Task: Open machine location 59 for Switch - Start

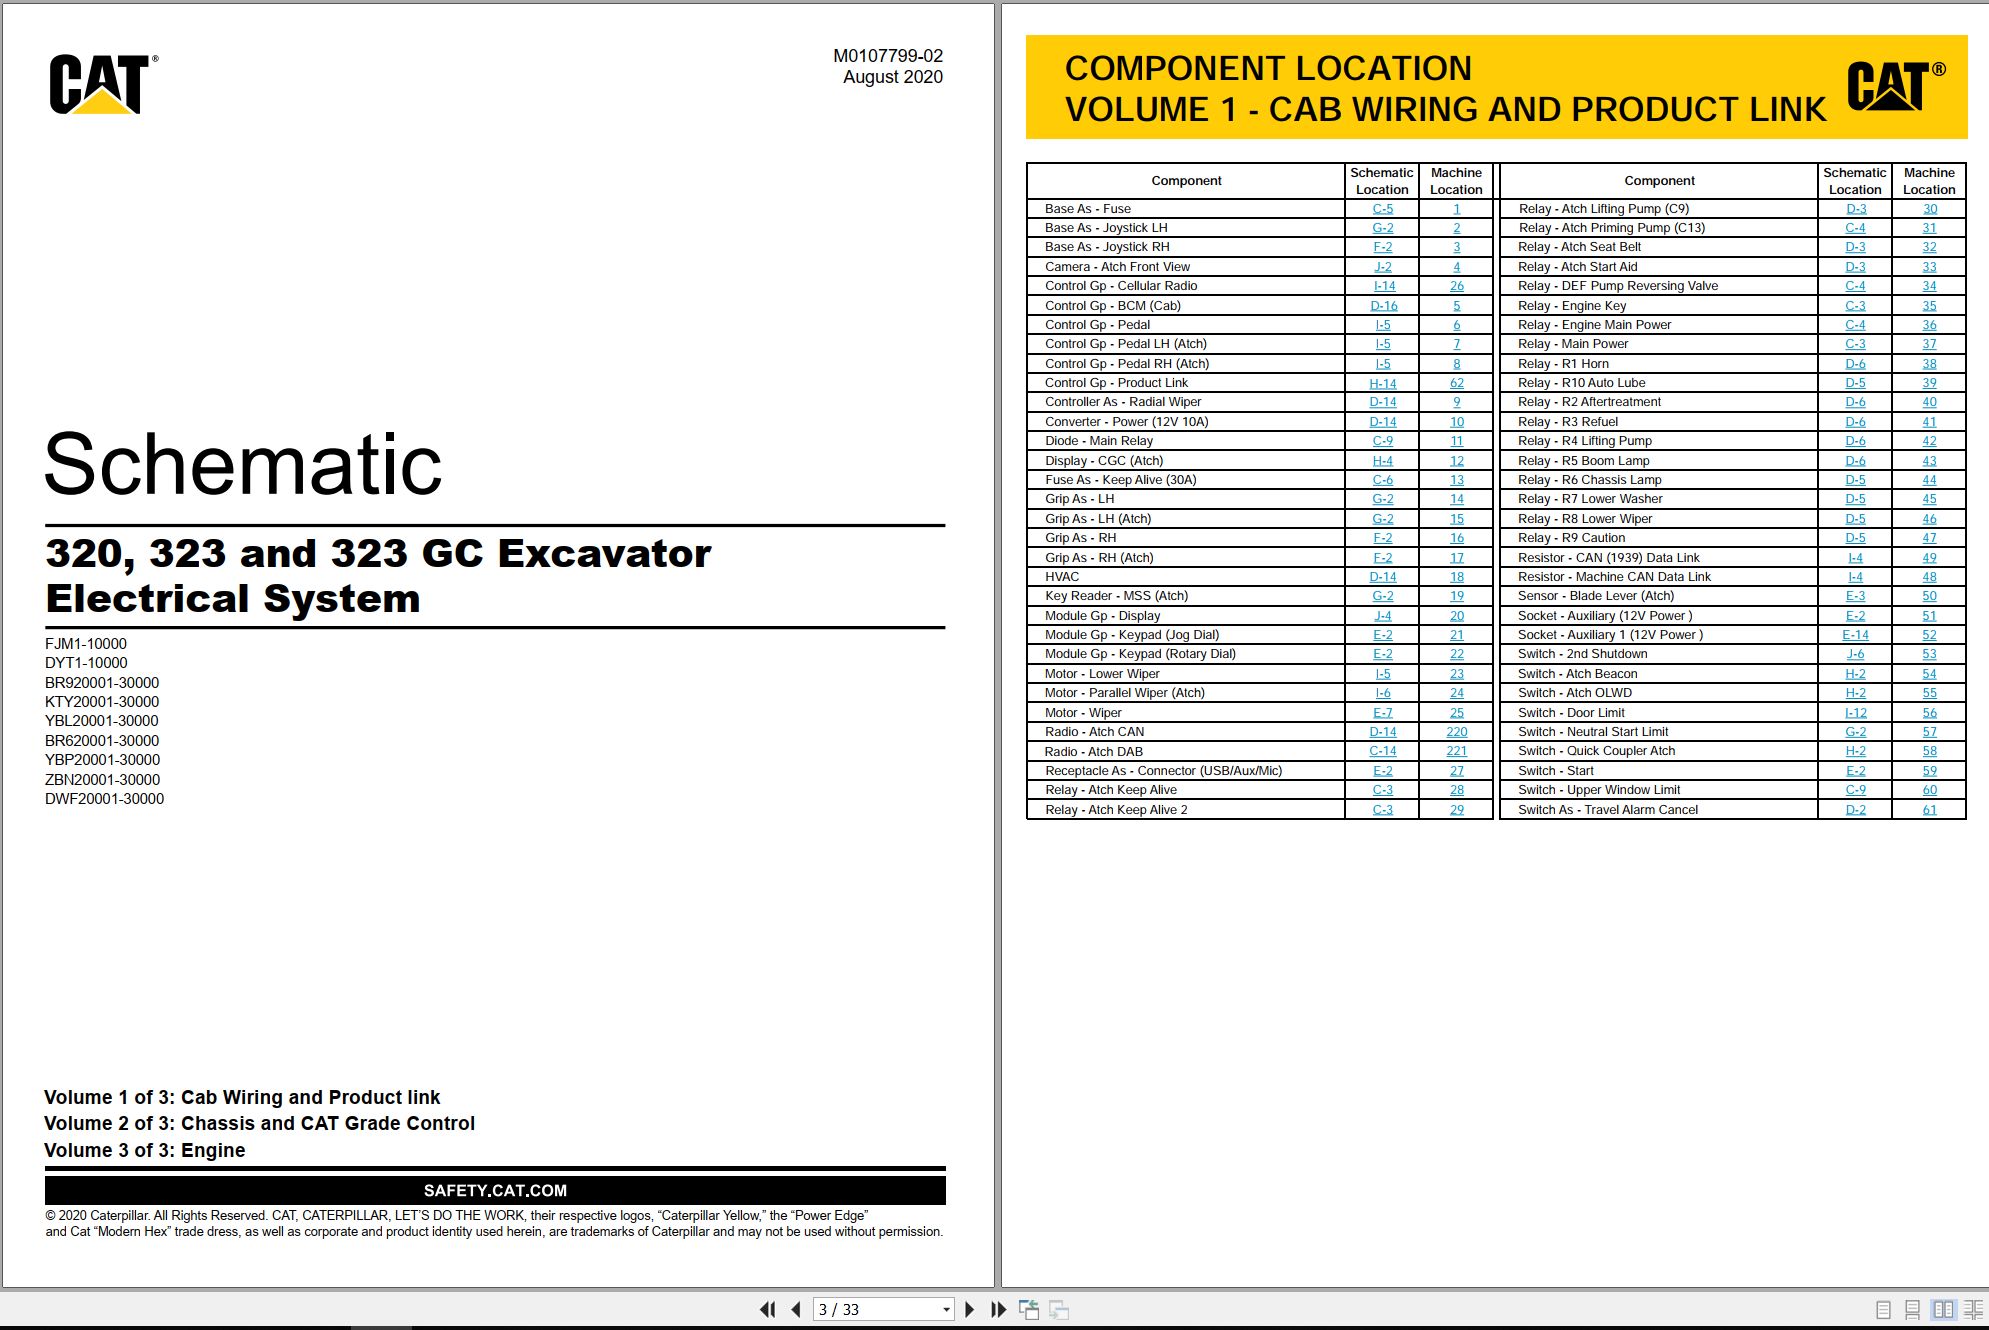Action: [x=1929, y=771]
